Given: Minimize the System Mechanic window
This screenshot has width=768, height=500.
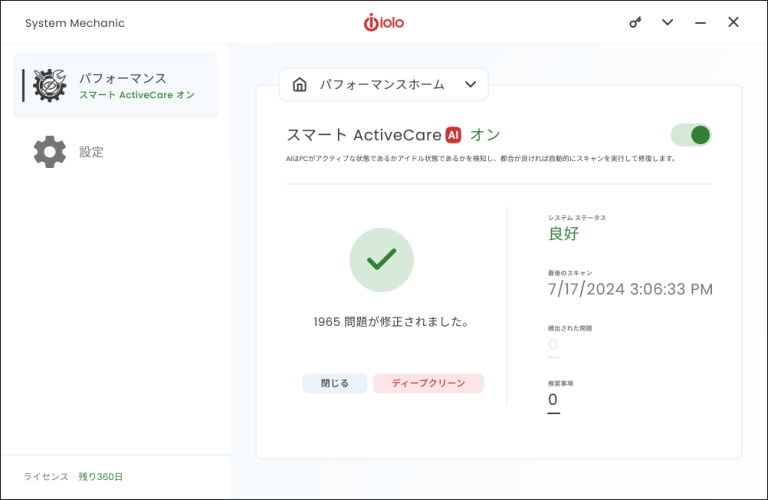Looking at the screenshot, I should [x=700, y=23].
